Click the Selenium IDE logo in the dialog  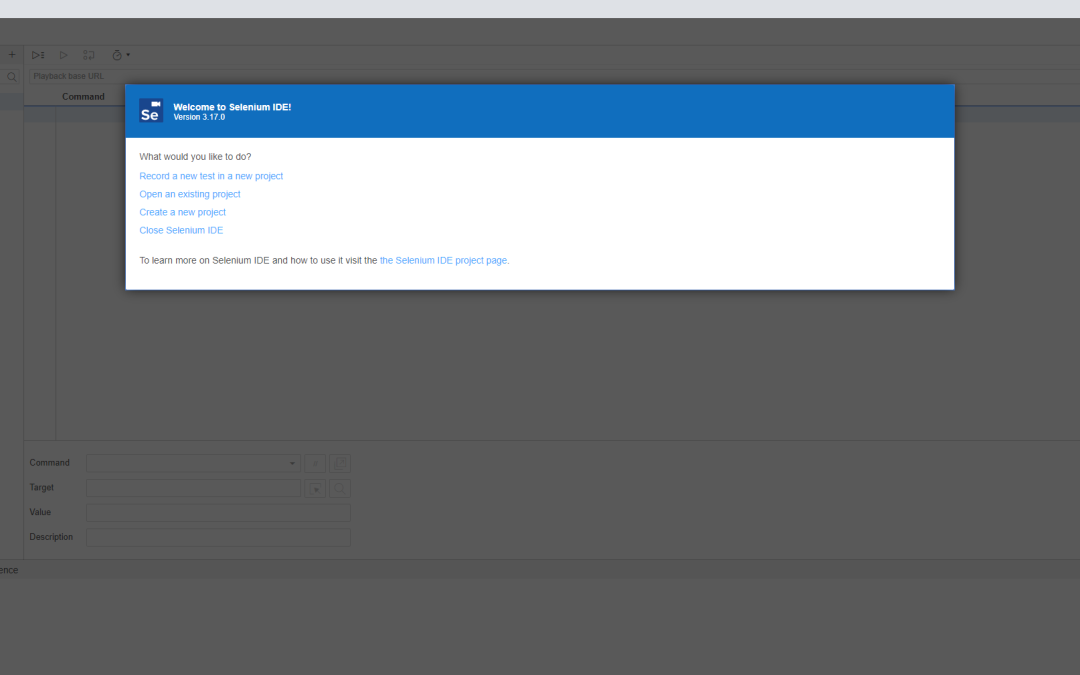click(x=151, y=110)
